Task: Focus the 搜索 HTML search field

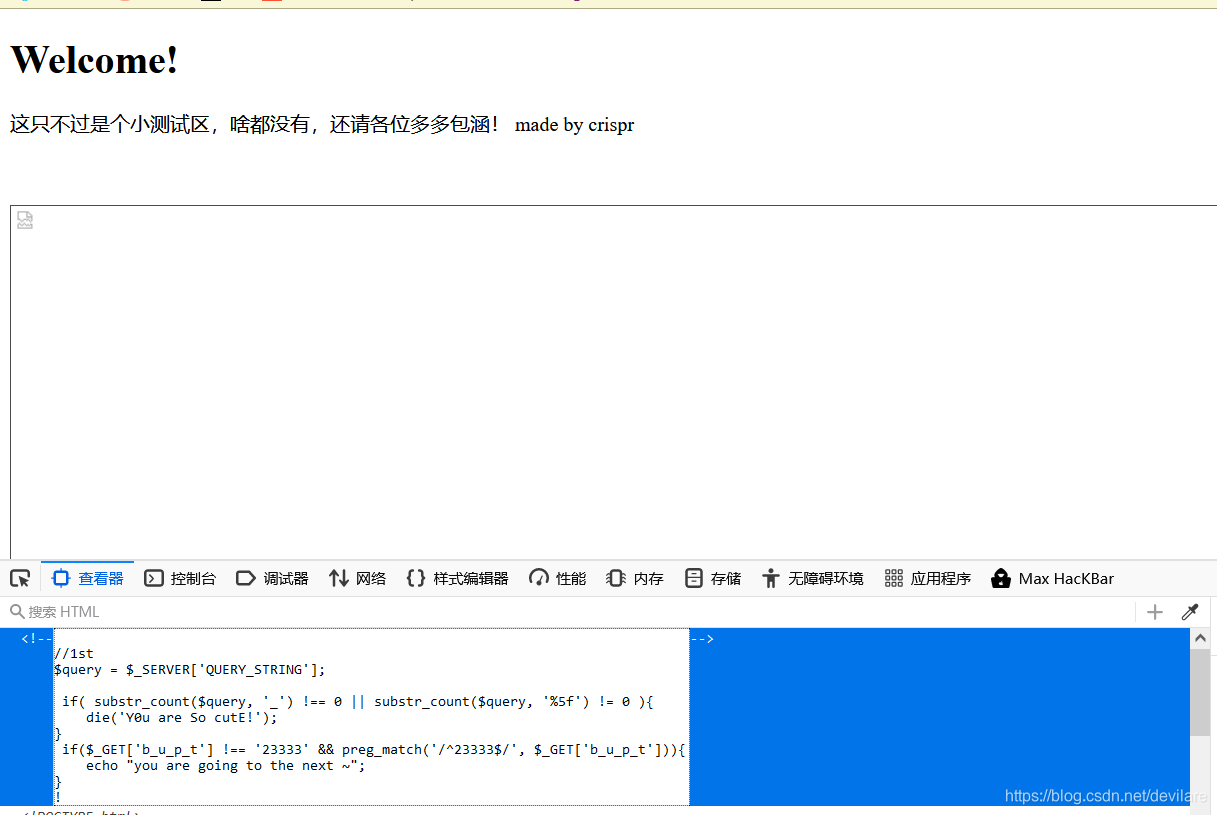Action: pos(570,612)
